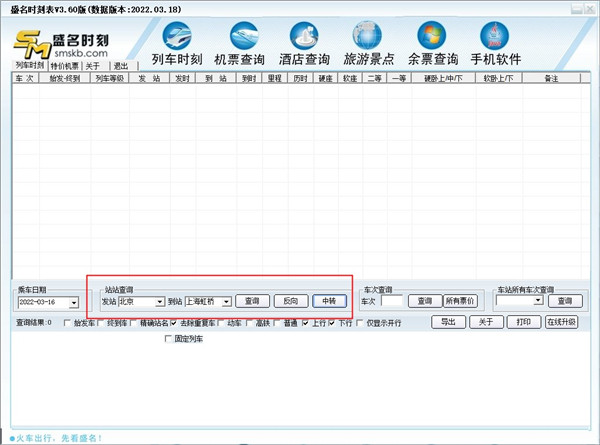Click 查询 in the 站站查询 group
600x445 pixels.
[x=252, y=301]
